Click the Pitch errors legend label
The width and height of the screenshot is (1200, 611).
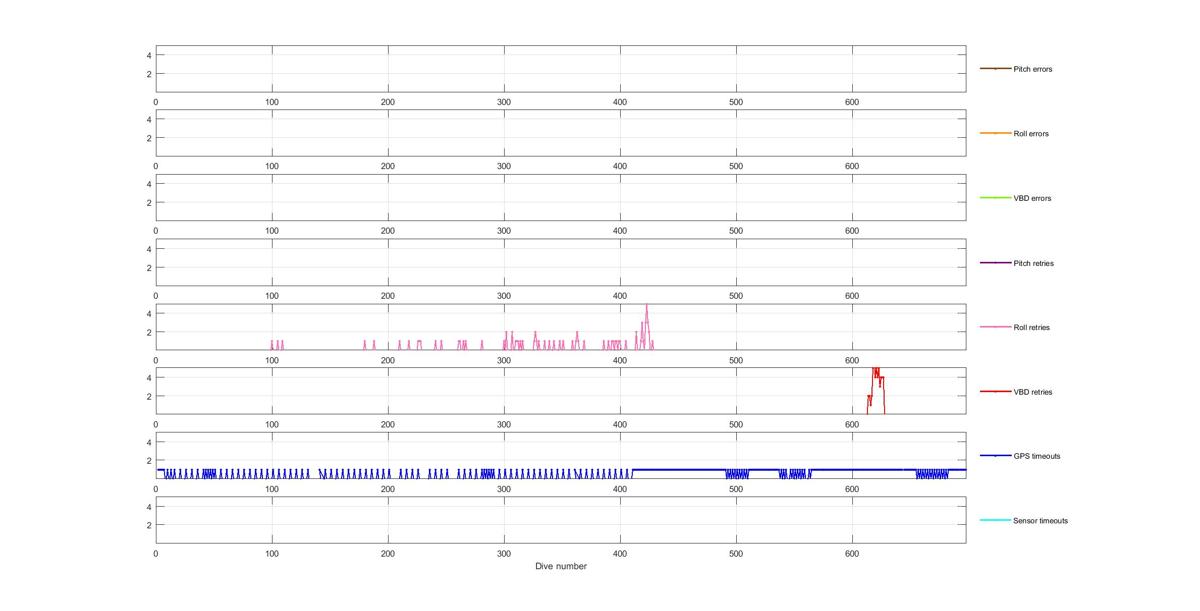[1033, 69]
